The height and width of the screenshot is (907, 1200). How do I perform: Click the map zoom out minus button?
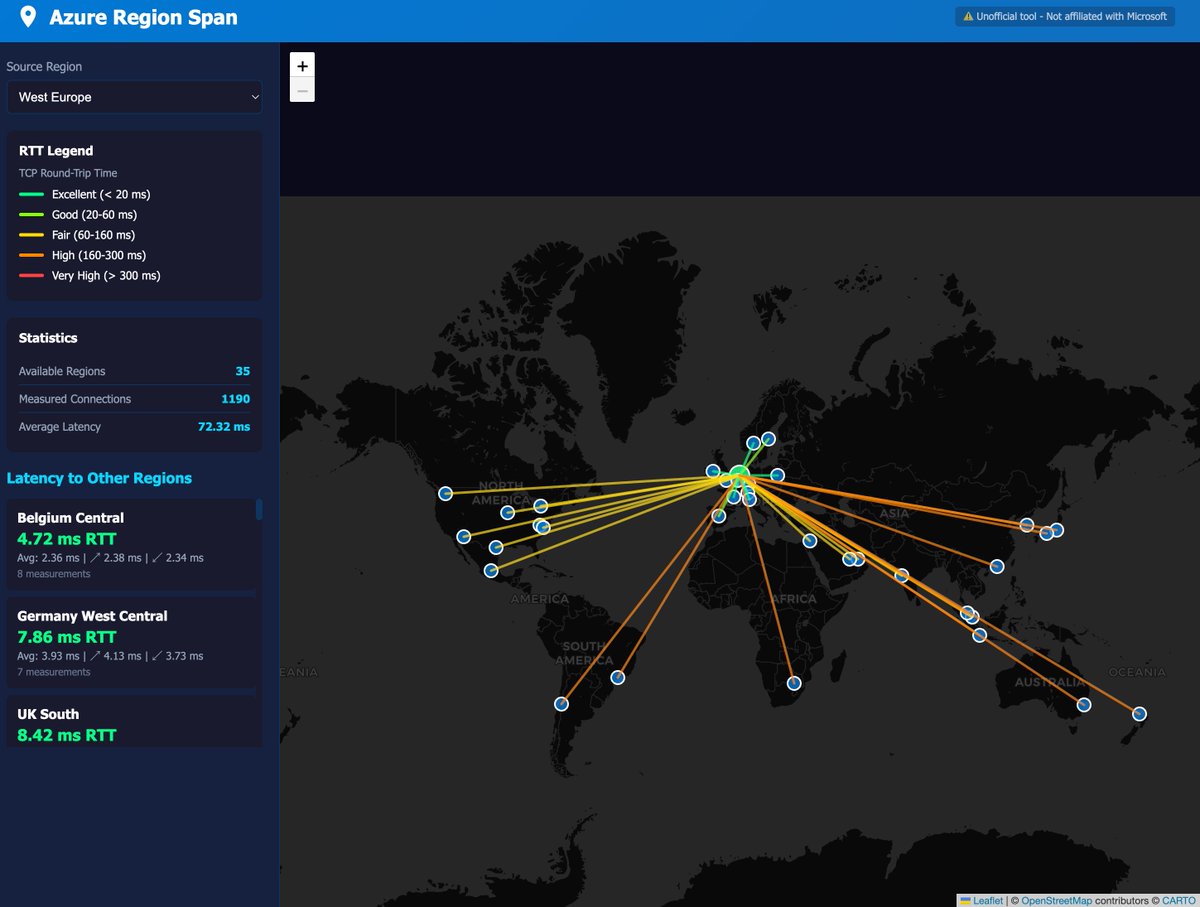[302, 90]
